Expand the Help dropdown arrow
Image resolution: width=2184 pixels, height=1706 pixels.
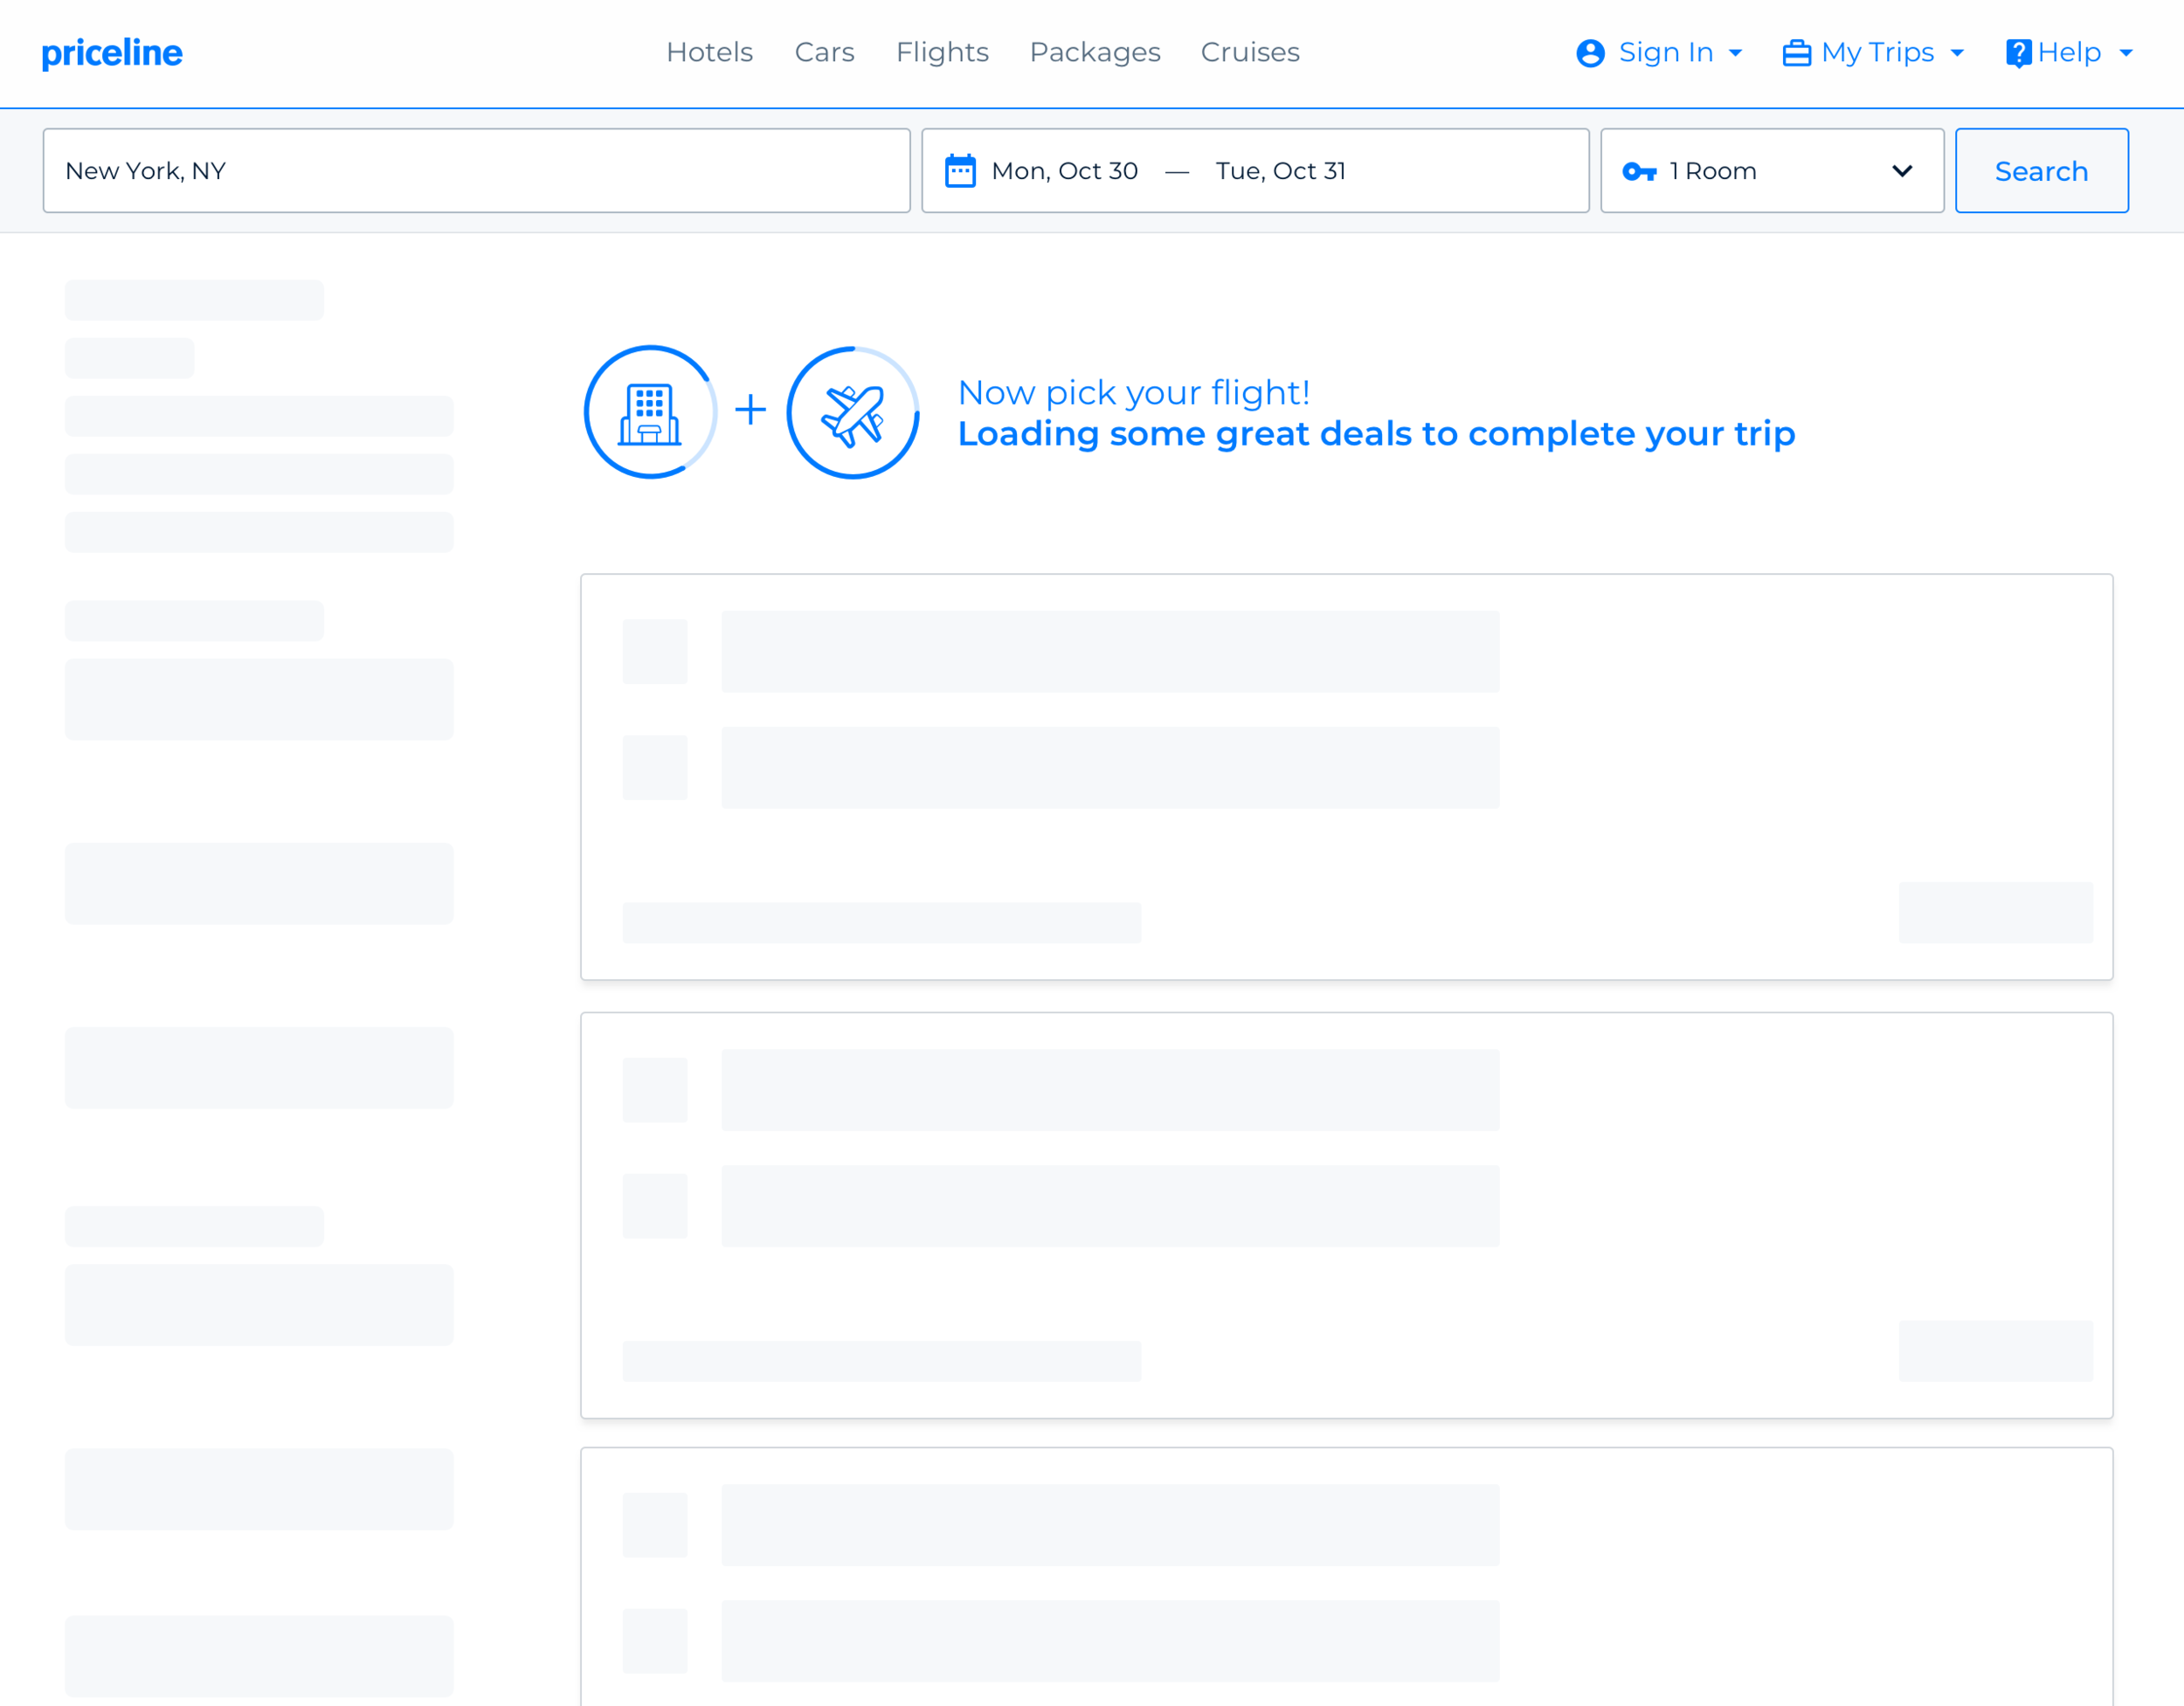tap(2126, 53)
